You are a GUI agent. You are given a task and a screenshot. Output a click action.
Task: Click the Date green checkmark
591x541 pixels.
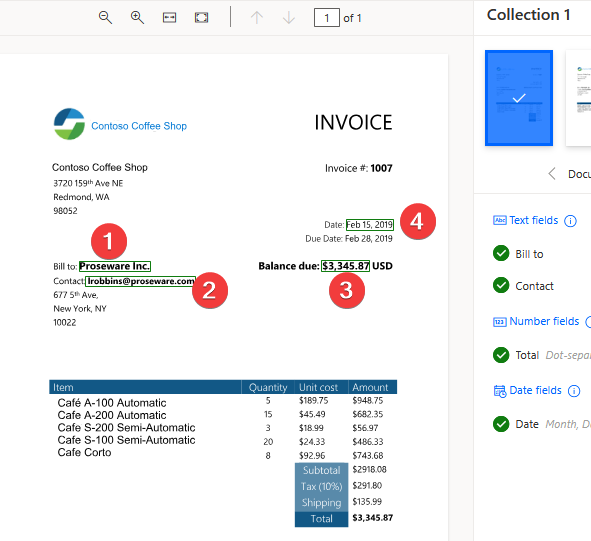click(x=501, y=424)
